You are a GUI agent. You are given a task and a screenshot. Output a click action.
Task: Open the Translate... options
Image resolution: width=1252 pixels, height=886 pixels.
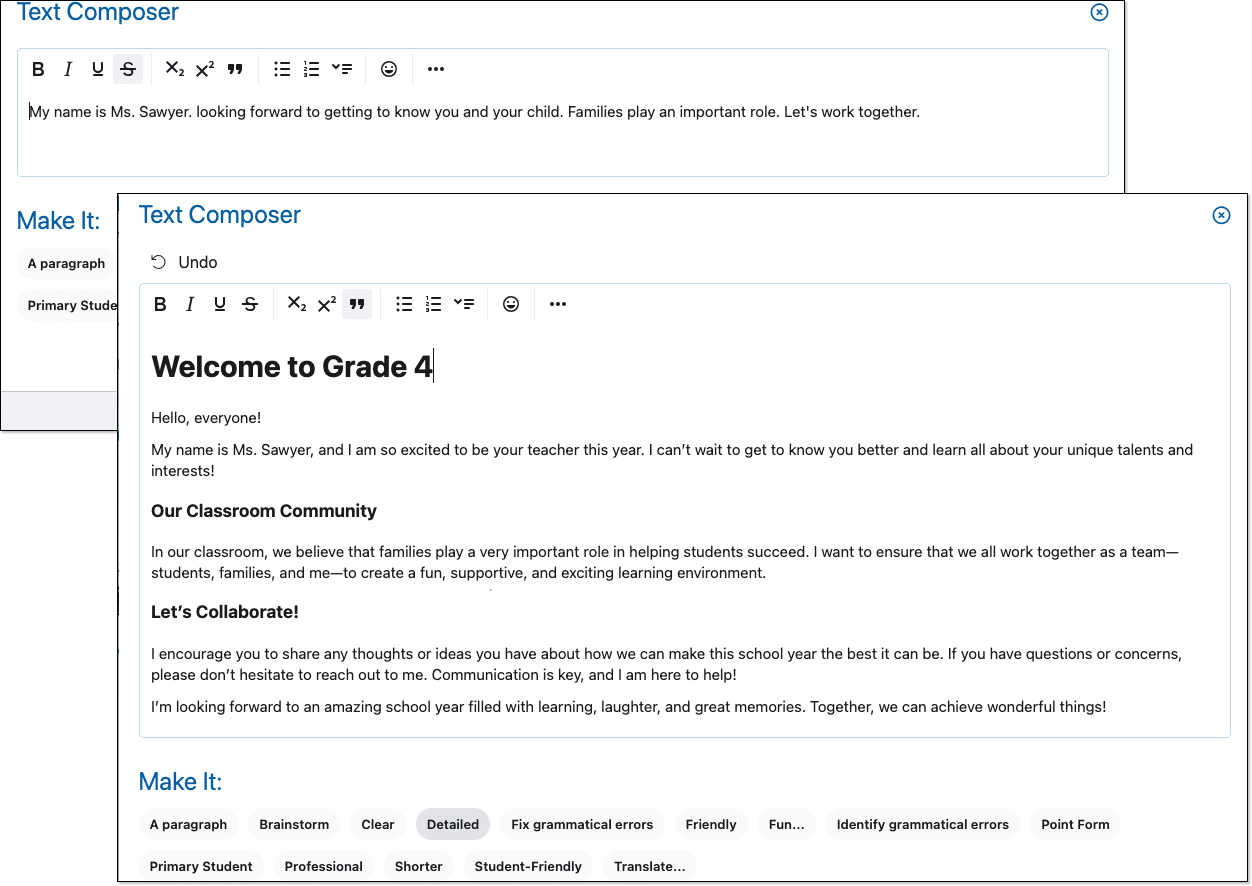click(x=650, y=866)
